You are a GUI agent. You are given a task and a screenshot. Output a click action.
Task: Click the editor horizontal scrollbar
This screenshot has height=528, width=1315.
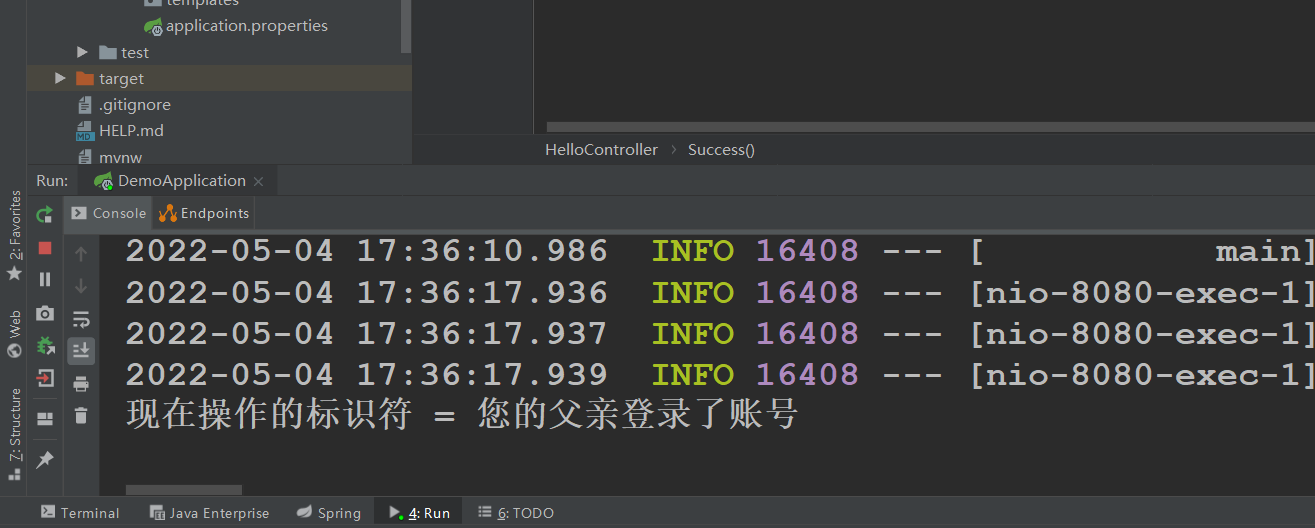coord(930,127)
